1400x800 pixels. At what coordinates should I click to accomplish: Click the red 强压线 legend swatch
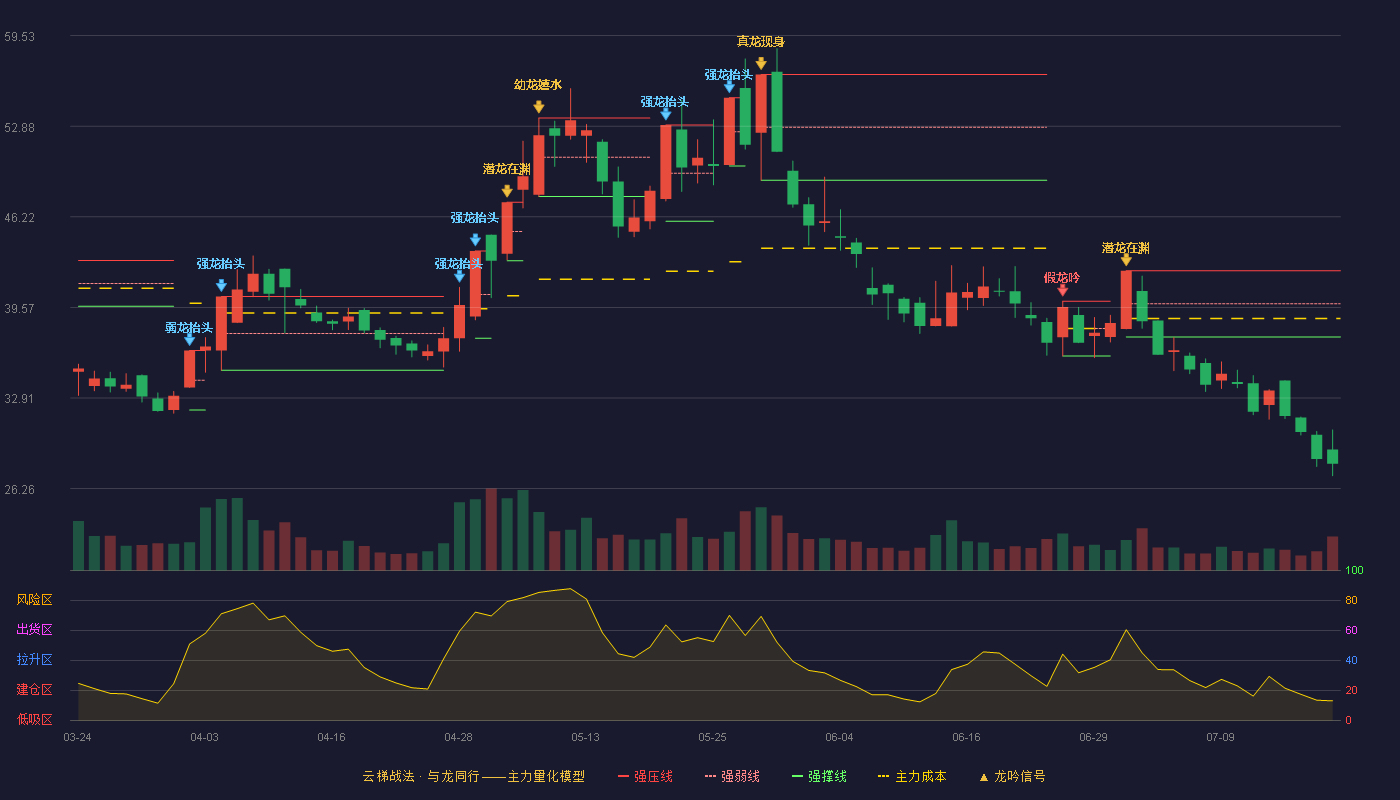click(624, 776)
